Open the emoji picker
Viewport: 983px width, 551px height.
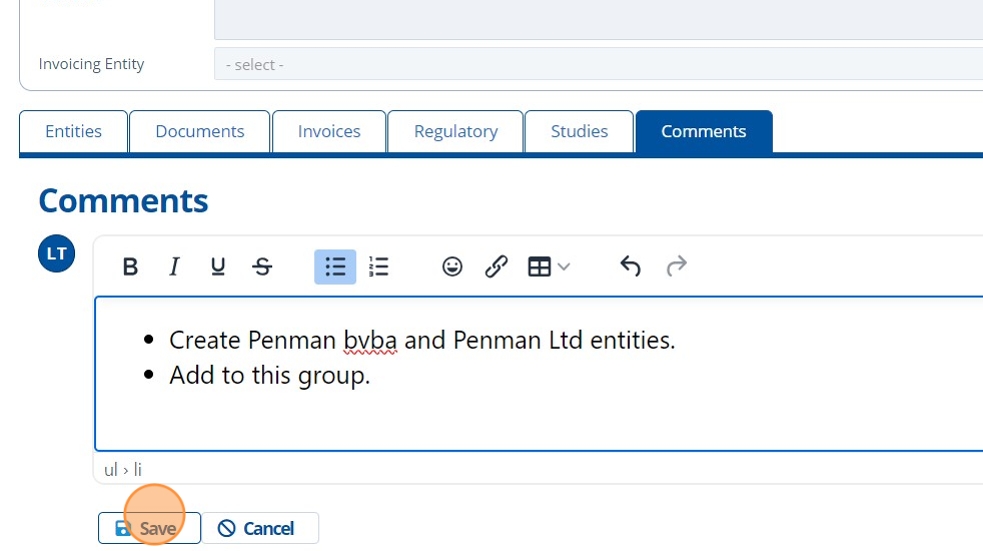[x=452, y=267]
